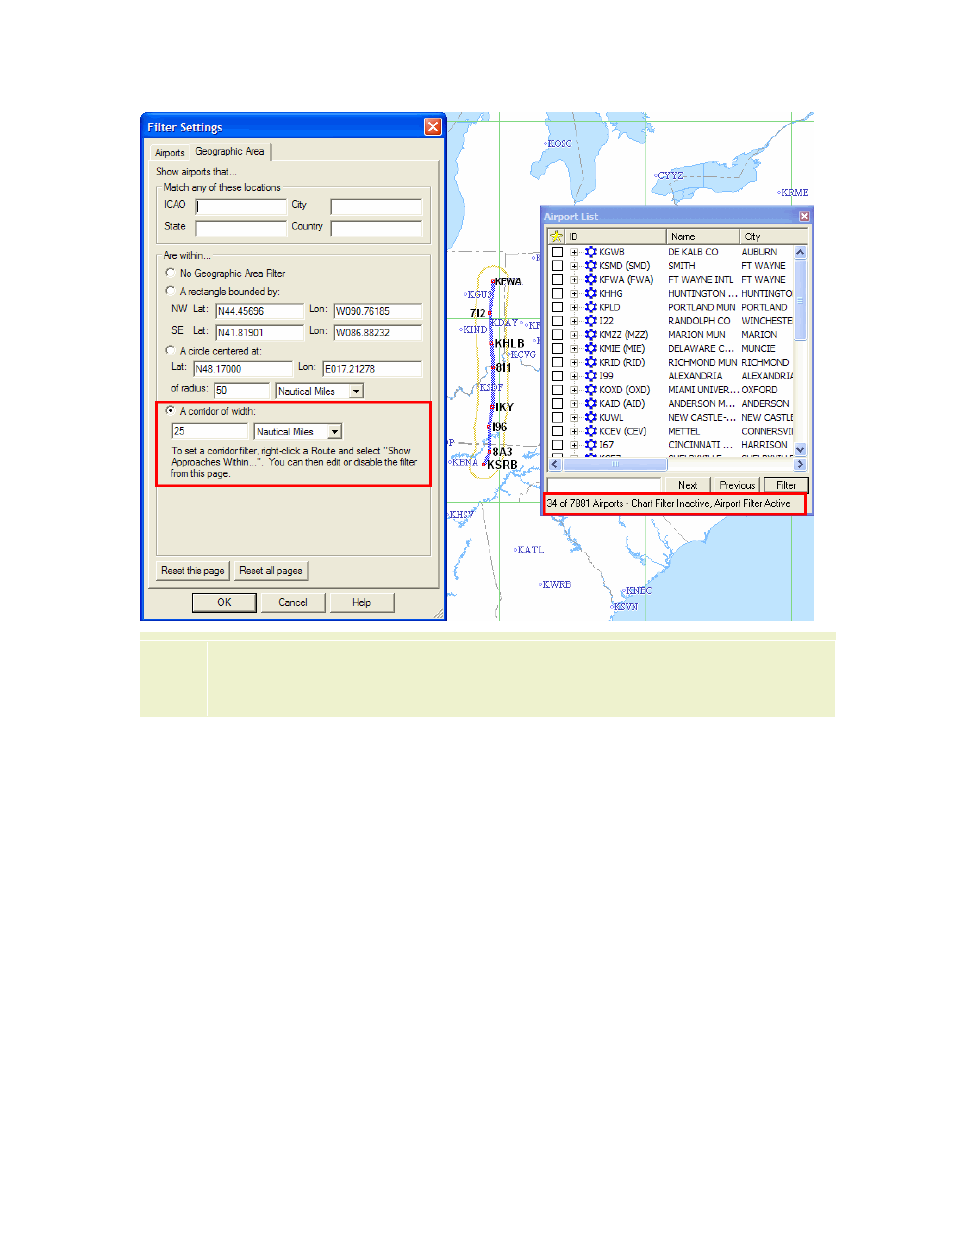Click the KFWA (FWA) airport icon
This screenshot has width=954, height=1235.
(x=591, y=280)
